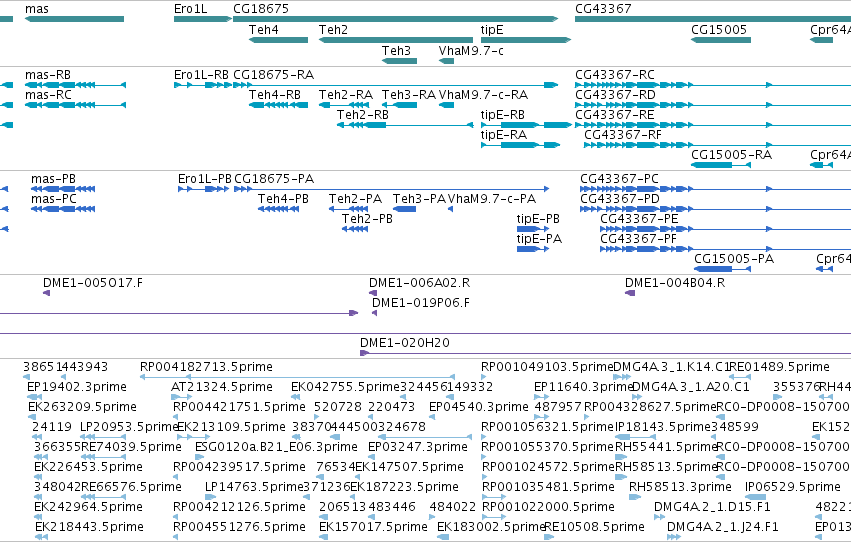Click the CG15005 gene label
The height and width of the screenshot is (542, 851).
coord(719,30)
